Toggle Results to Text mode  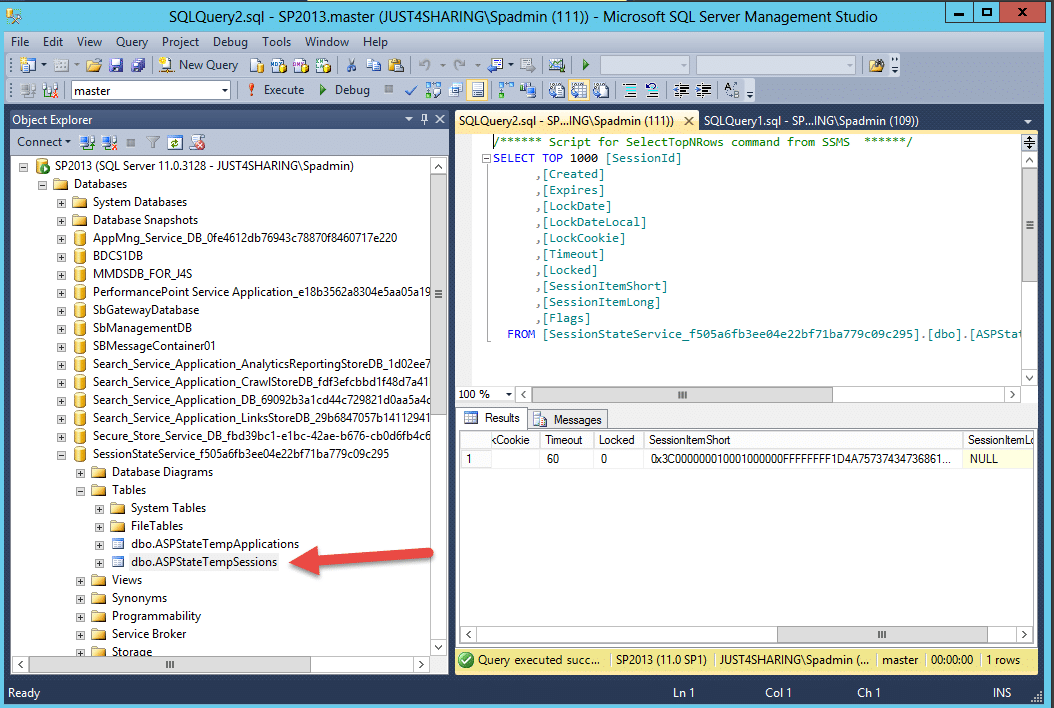[x=557, y=90]
